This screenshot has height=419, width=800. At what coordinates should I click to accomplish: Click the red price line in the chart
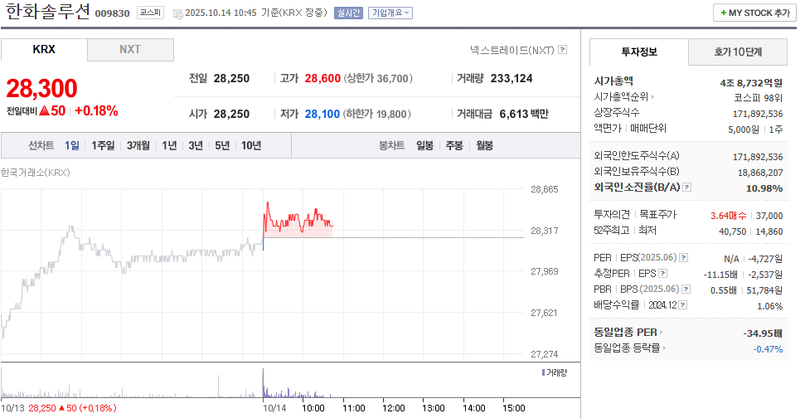[297, 217]
